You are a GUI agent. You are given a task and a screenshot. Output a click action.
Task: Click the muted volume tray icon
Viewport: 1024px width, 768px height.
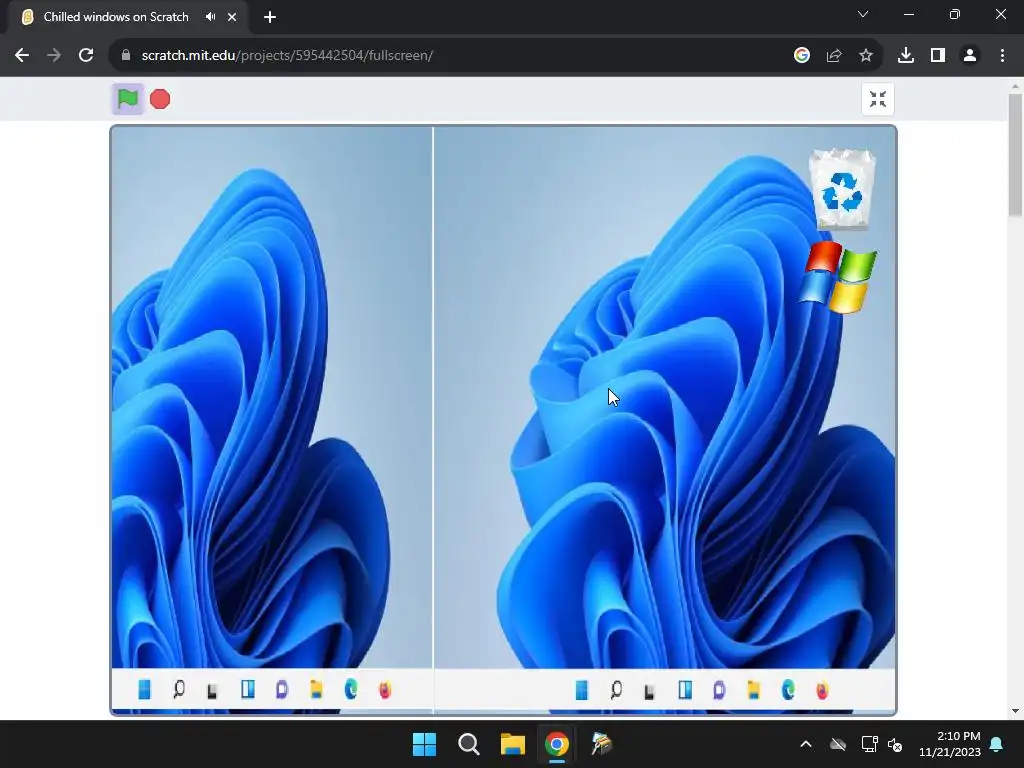tap(895, 744)
